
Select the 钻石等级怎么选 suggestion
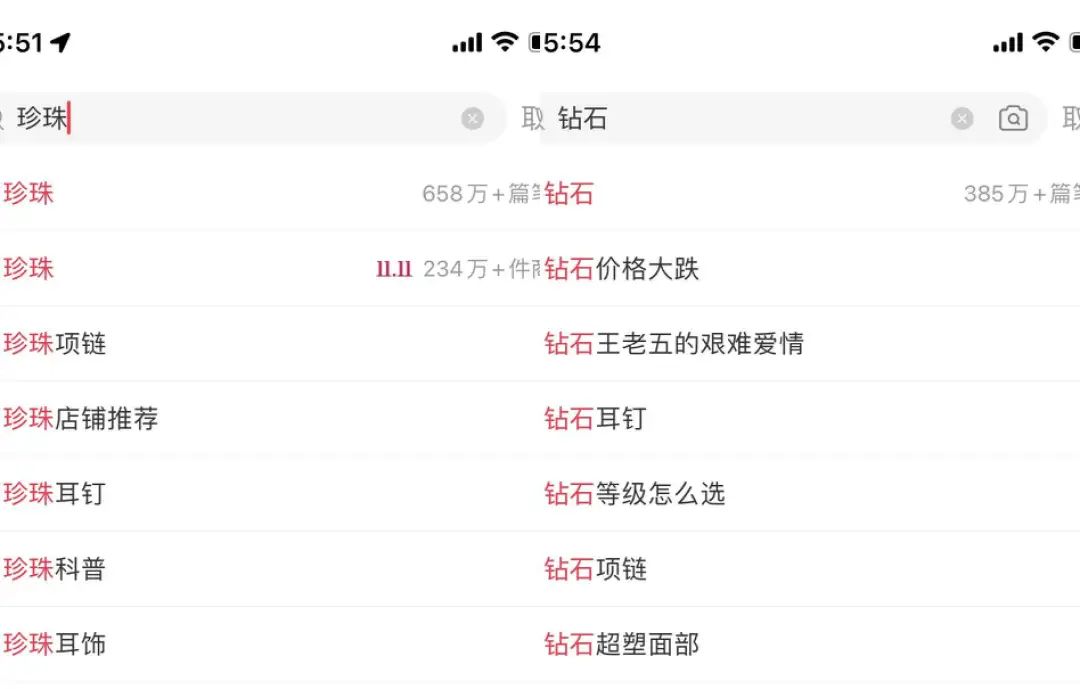[x=635, y=494]
